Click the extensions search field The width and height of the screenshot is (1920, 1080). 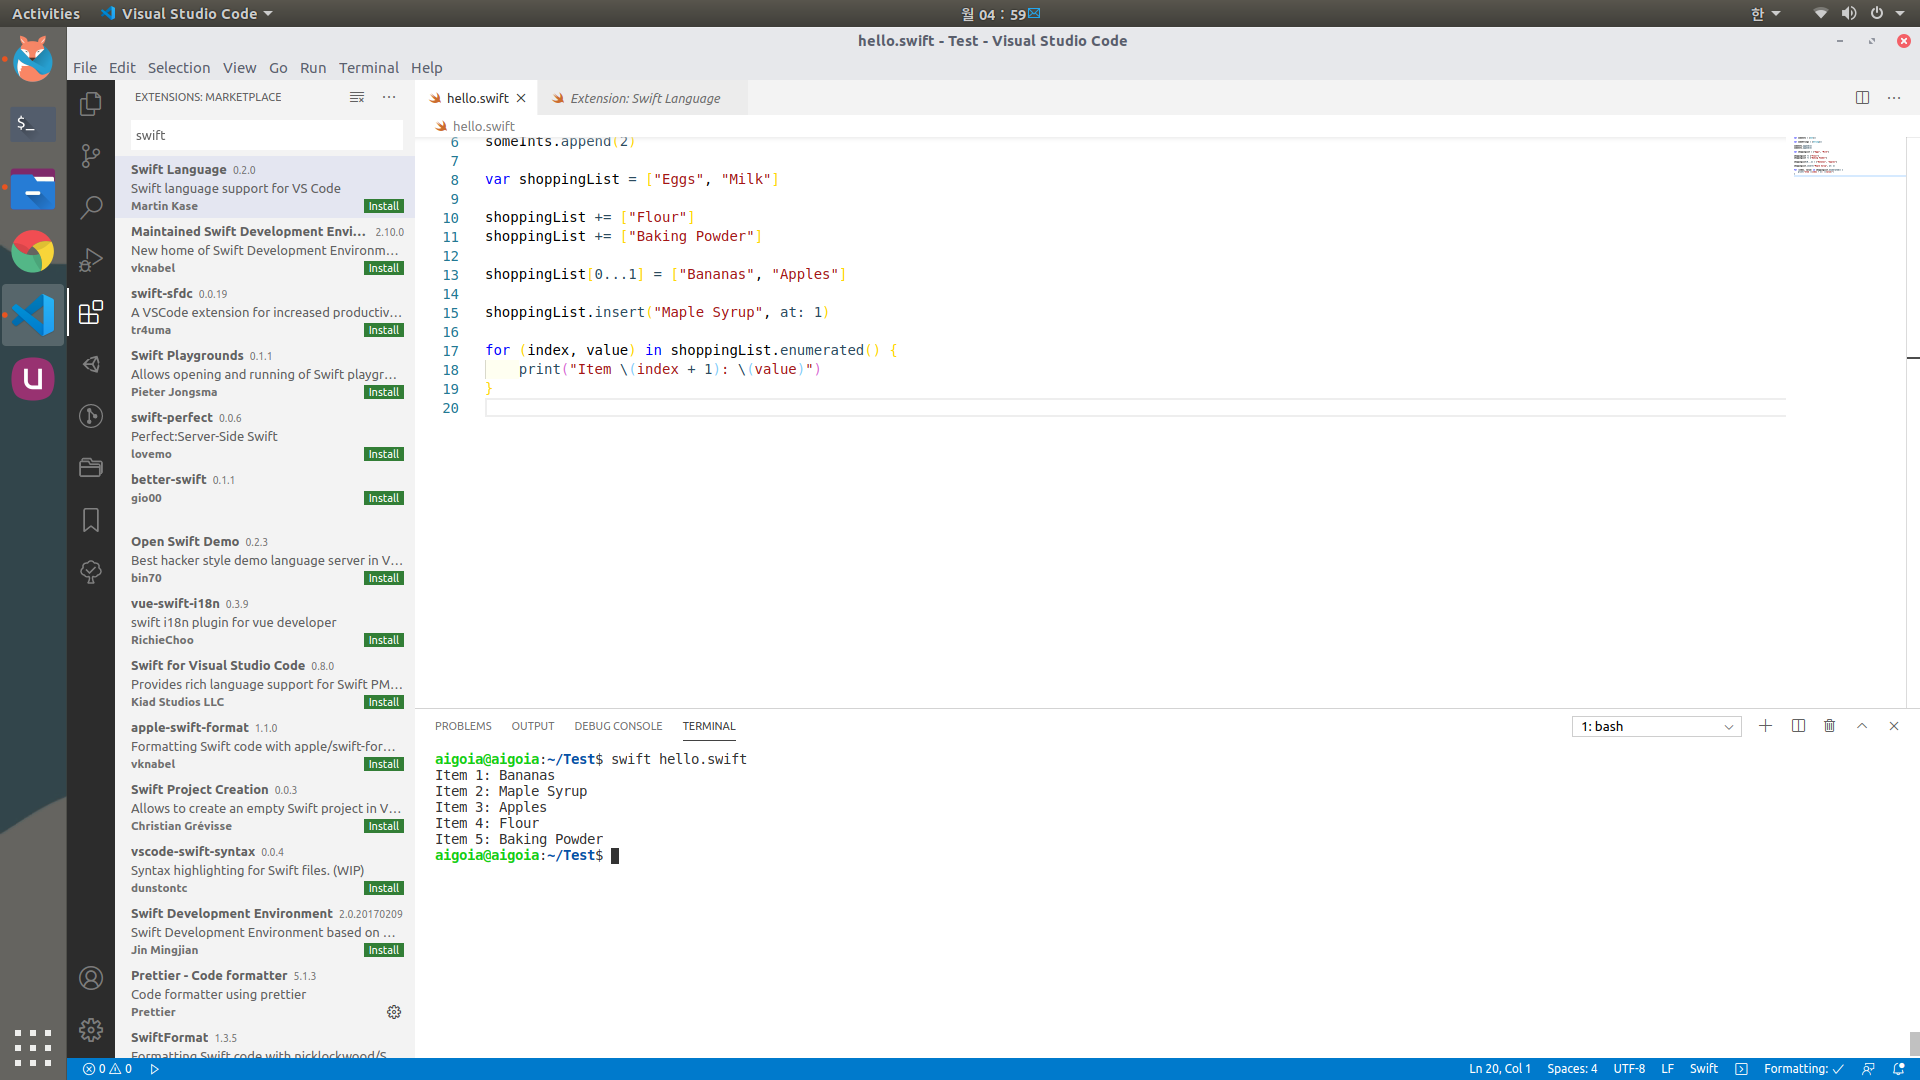[266, 135]
